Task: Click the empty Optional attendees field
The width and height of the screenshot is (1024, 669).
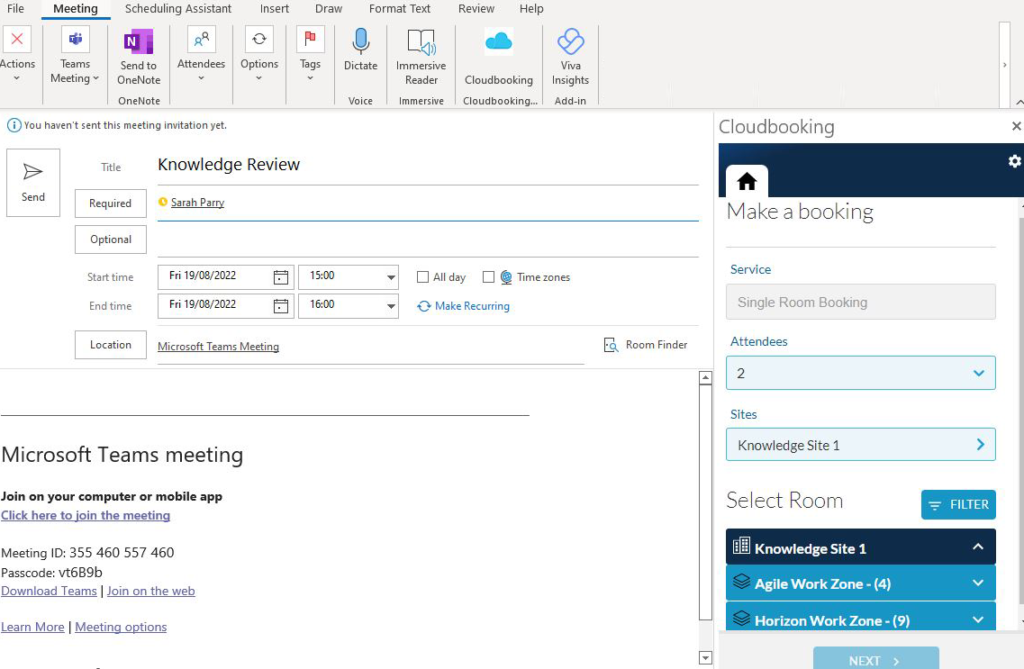Action: click(428, 239)
